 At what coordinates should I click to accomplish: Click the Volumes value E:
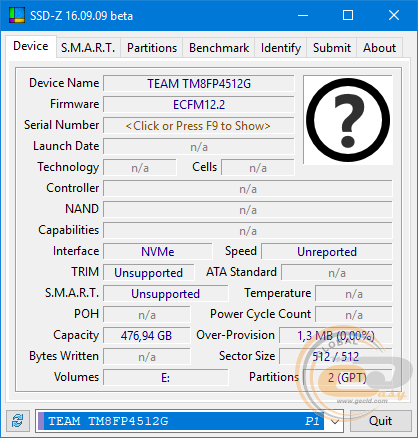click(x=166, y=378)
